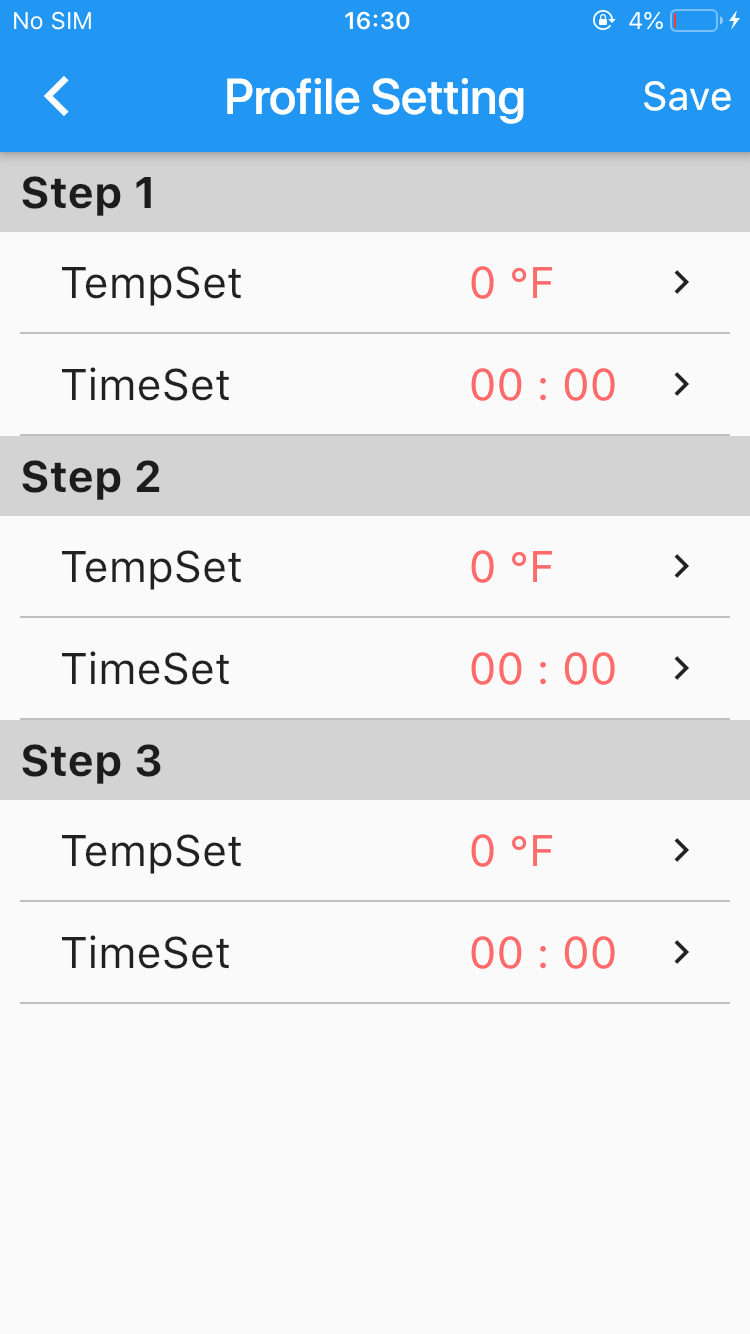
Task: Save the profile settings
Action: pos(687,97)
